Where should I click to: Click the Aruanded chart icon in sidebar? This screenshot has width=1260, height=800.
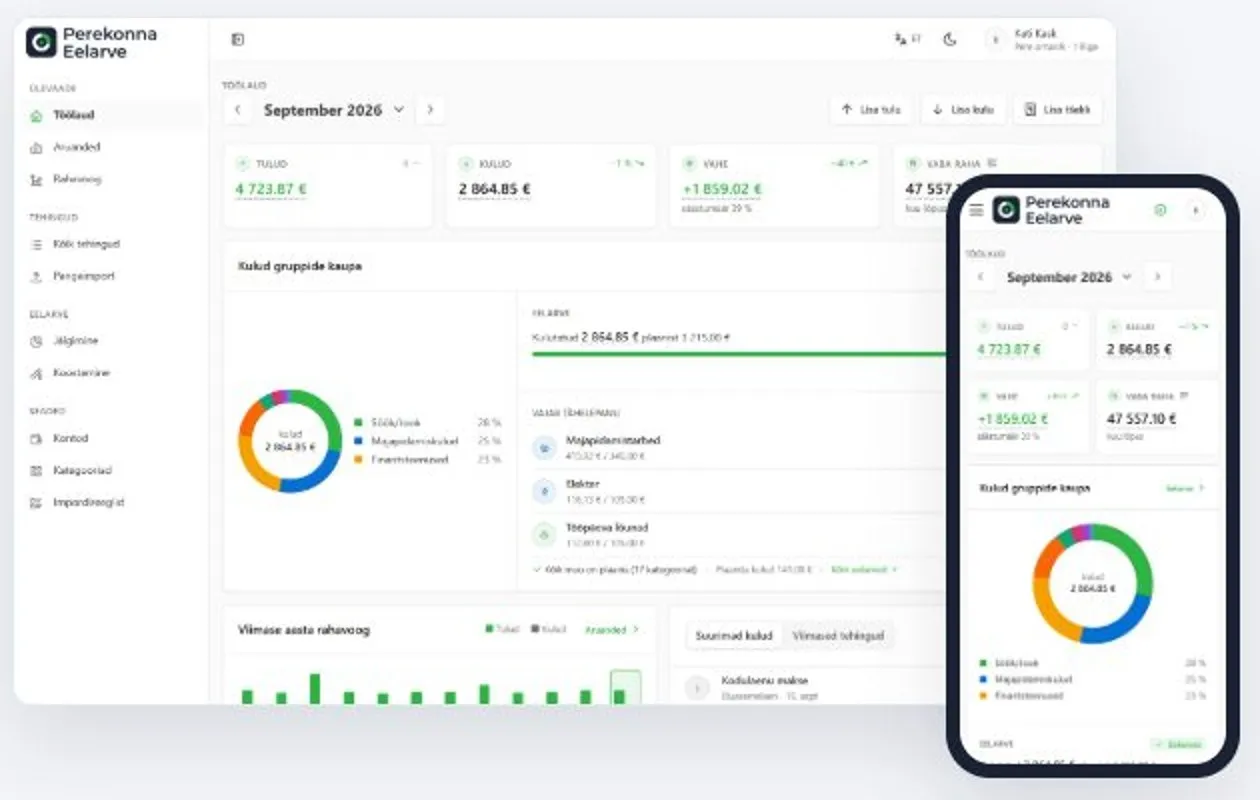(x=36, y=147)
